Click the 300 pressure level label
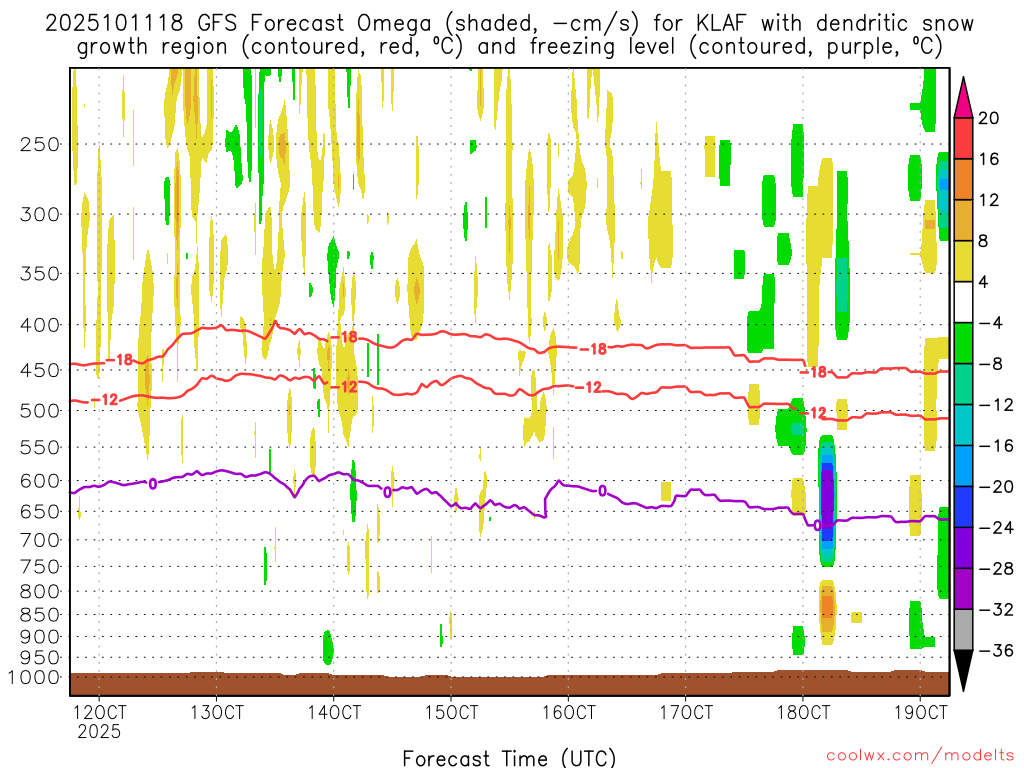The image size is (1024, 768). (40, 214)
